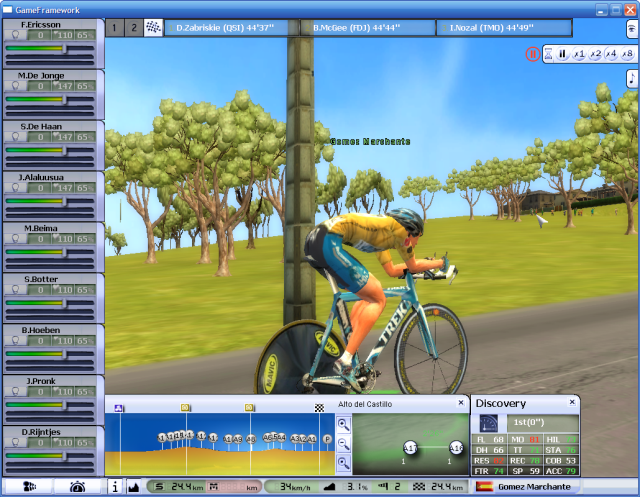Toggle the lightbulb icon for B.Hoeben
This screenshot has width=640, height=497.
tap(15, 342)
